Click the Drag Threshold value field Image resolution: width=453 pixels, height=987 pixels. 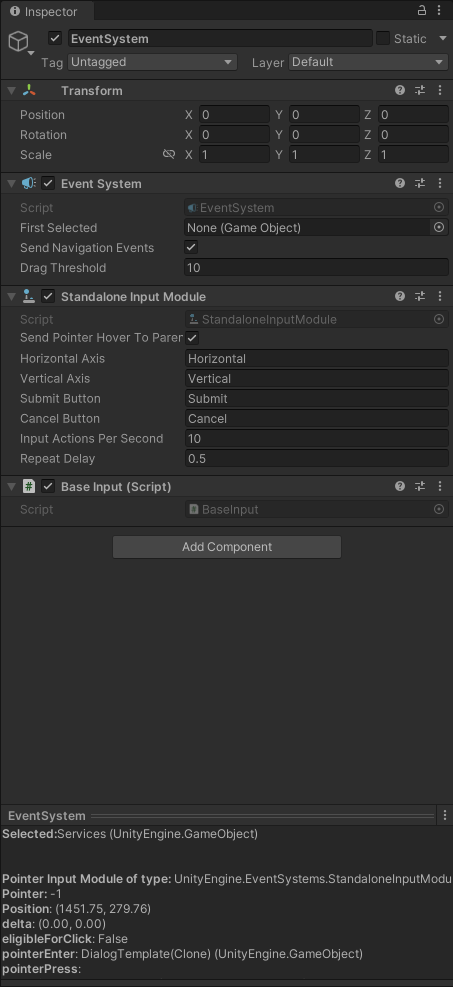click(x=316, y=268)
